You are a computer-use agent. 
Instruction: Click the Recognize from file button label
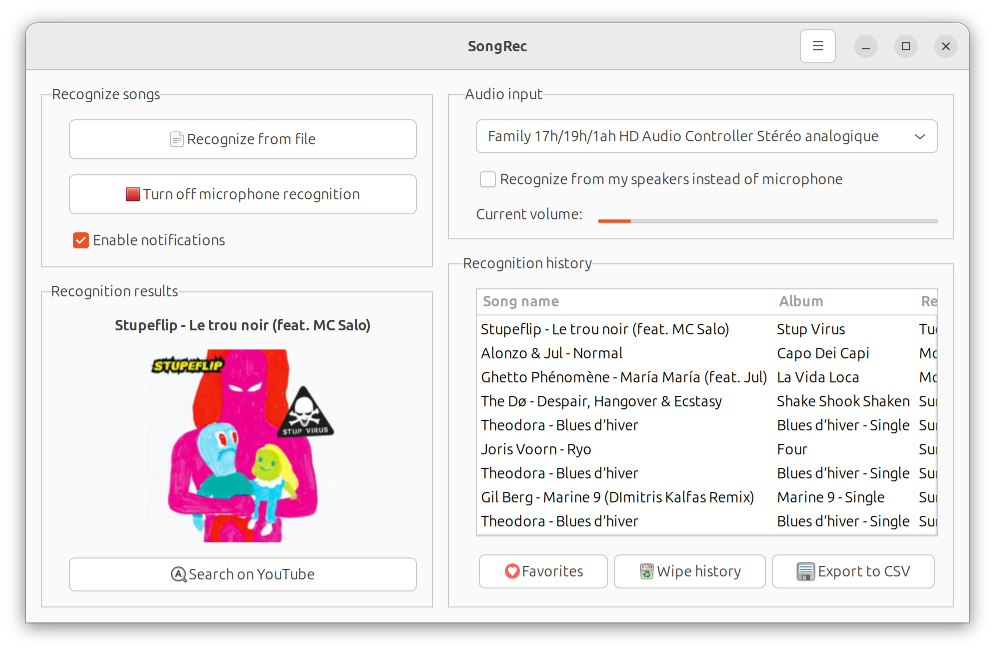(251, 140)
